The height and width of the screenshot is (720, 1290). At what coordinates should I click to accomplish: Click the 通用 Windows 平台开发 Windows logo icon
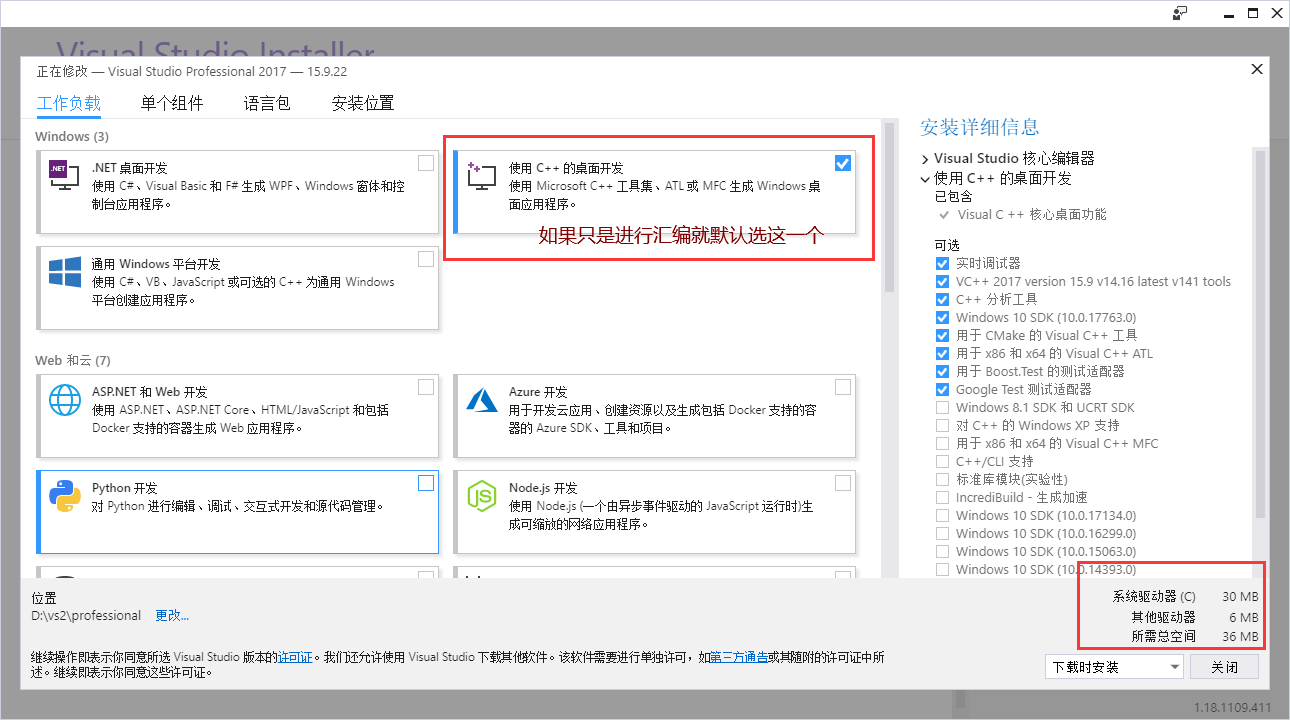(x=64, y=272)
